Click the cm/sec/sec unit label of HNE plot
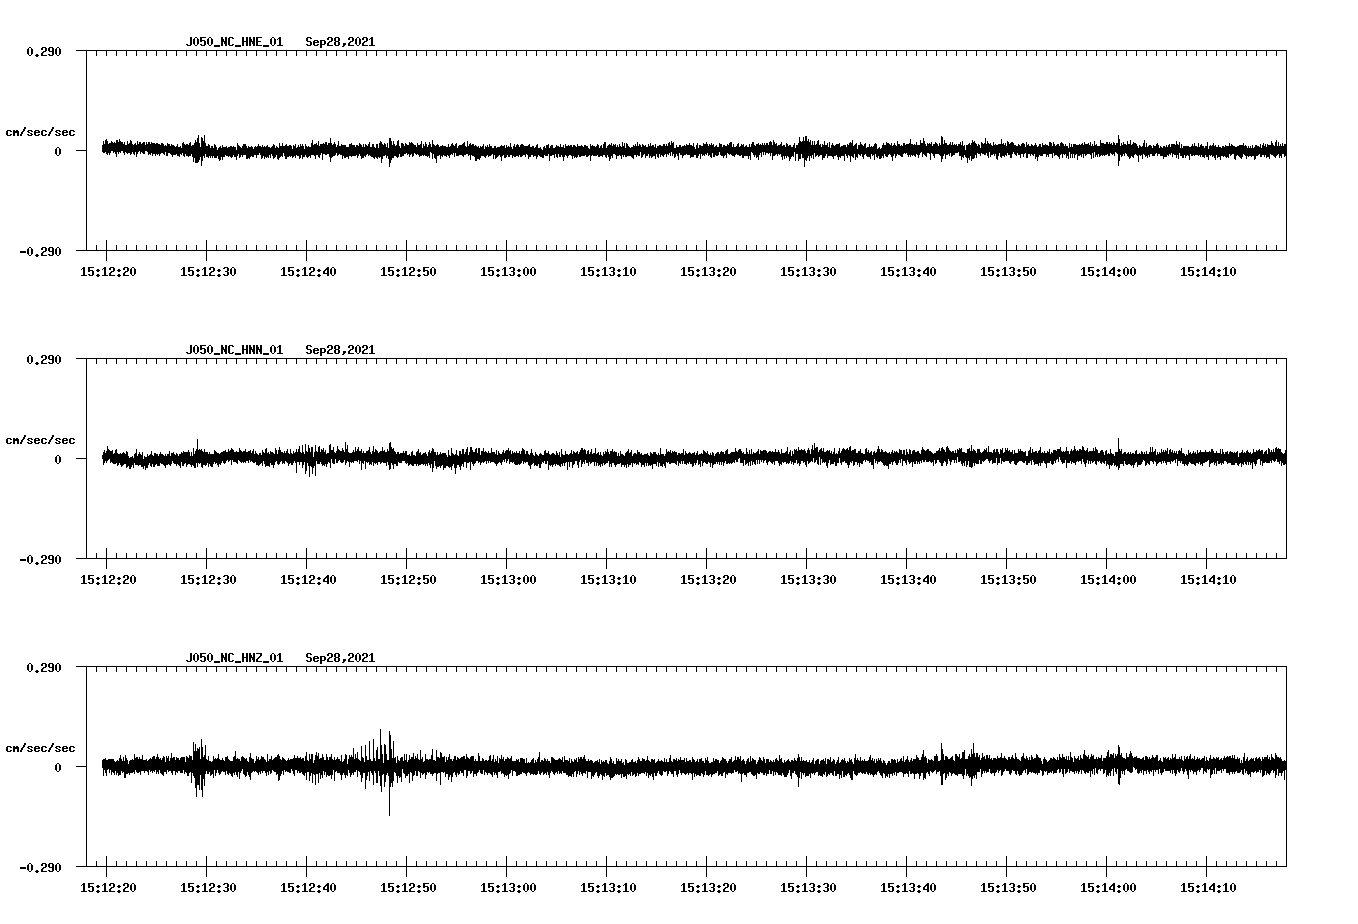Screen dimensions: 1358x924 (x=40, y=132)
